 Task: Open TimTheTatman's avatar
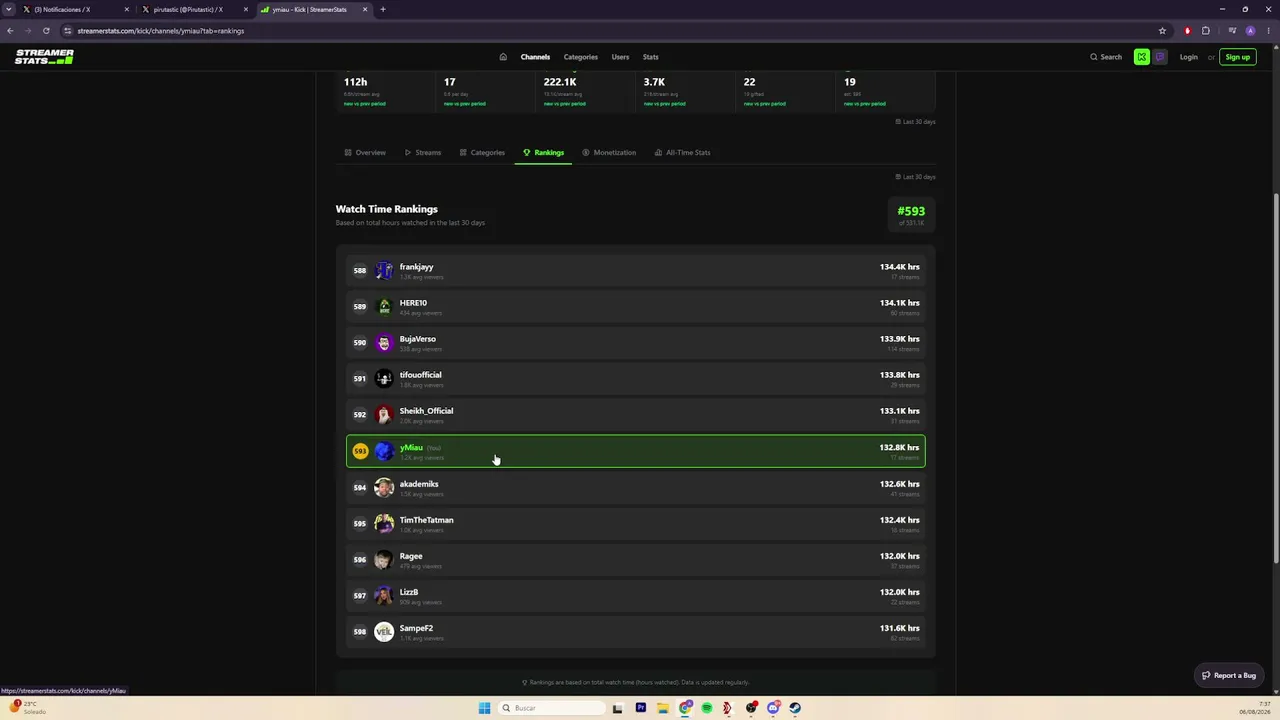coord(384,523)
